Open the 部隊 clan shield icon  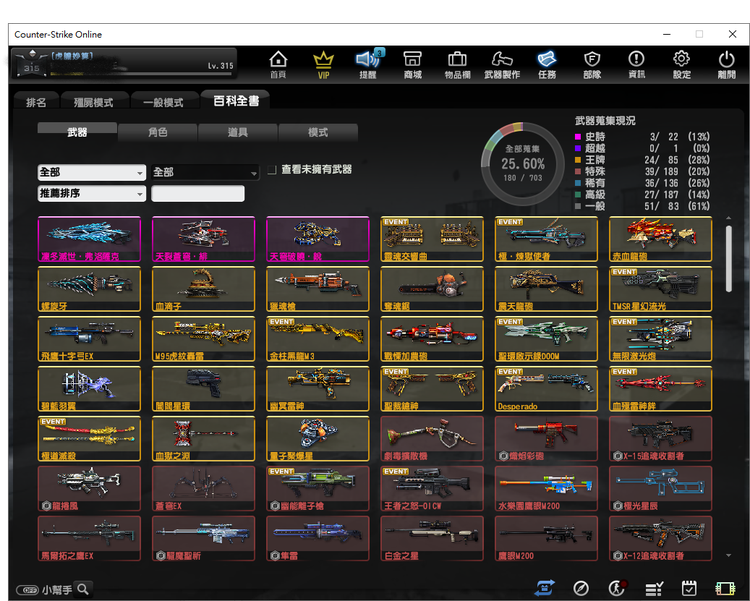(x=592, y=65)
